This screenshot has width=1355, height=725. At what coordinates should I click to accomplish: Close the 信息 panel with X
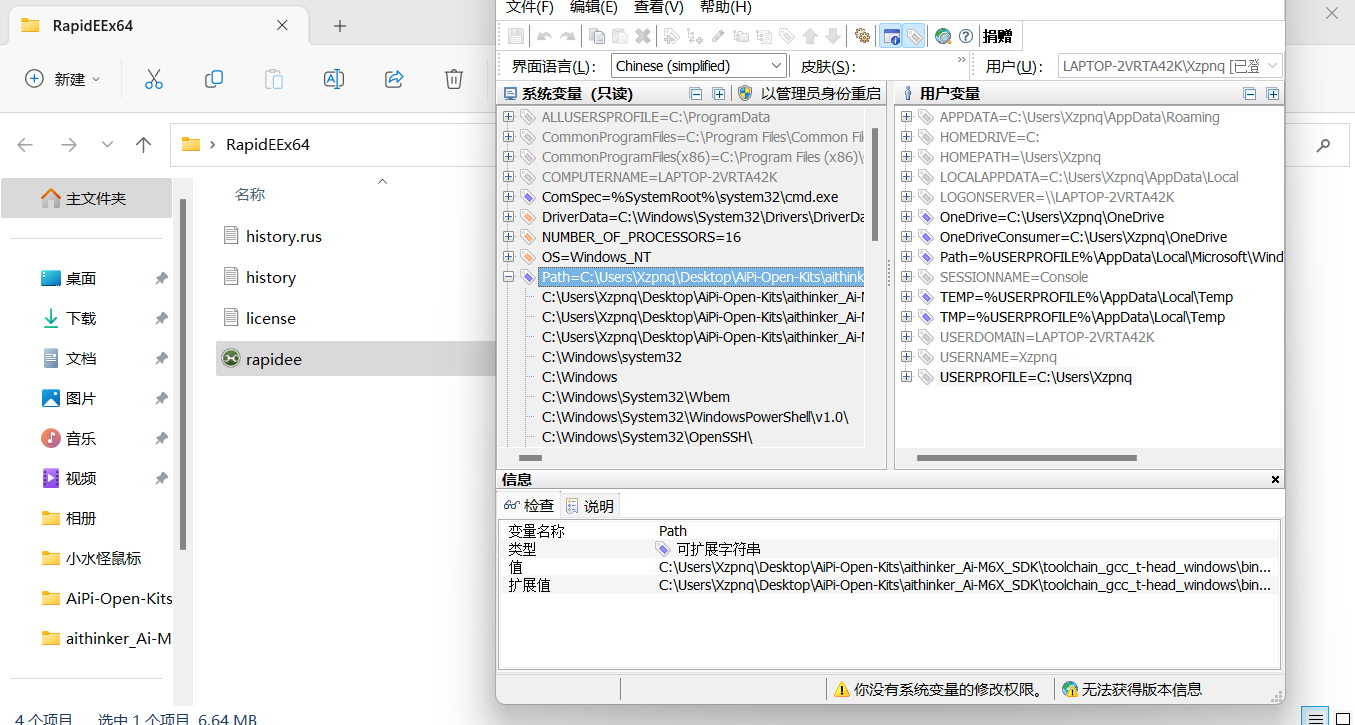tap(1275, 480)
